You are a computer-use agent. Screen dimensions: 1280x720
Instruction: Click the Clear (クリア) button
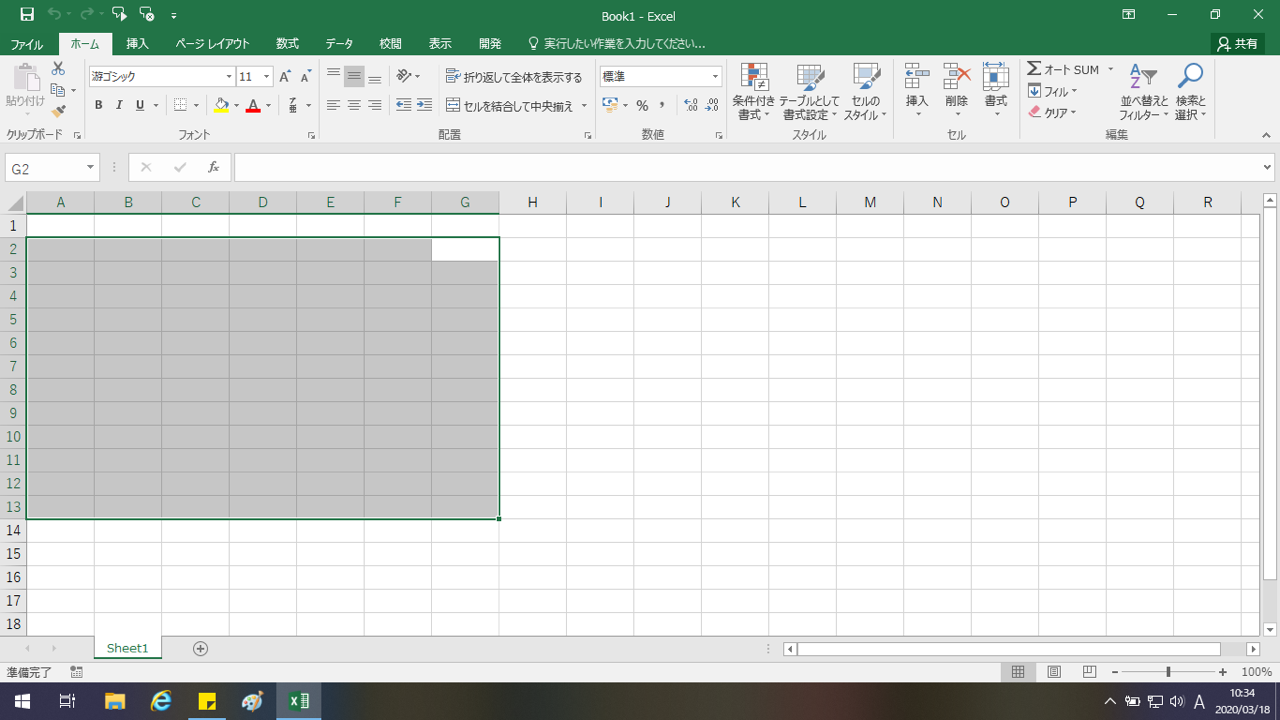(1053, 112)
